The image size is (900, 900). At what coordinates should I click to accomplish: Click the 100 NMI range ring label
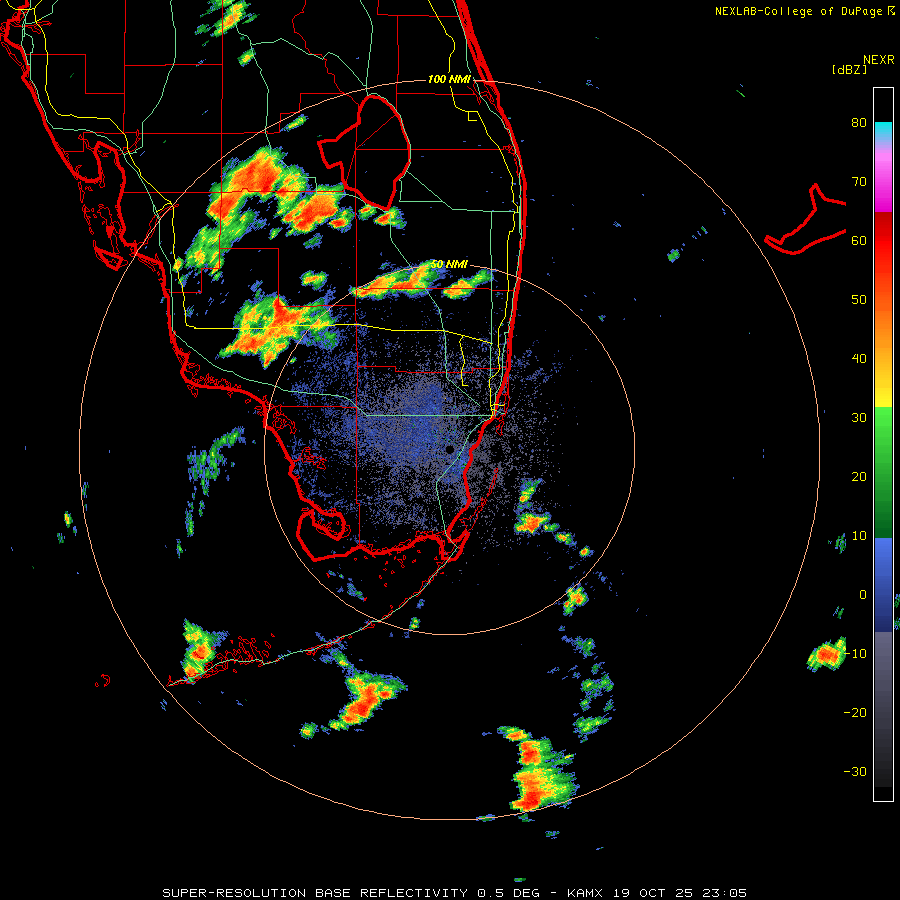449,79
